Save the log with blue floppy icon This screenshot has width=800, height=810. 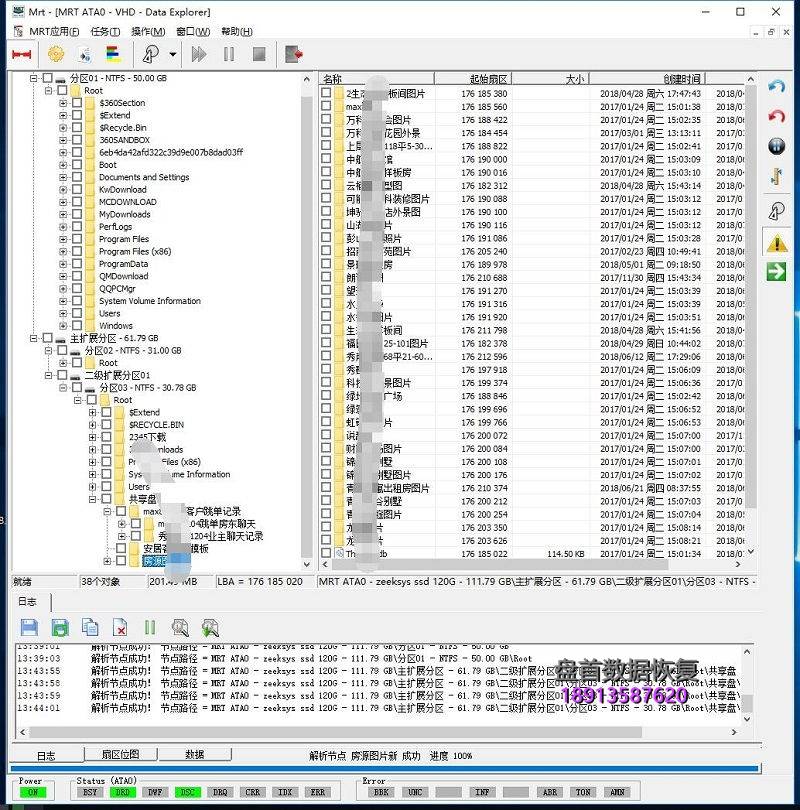click(29, 628)
